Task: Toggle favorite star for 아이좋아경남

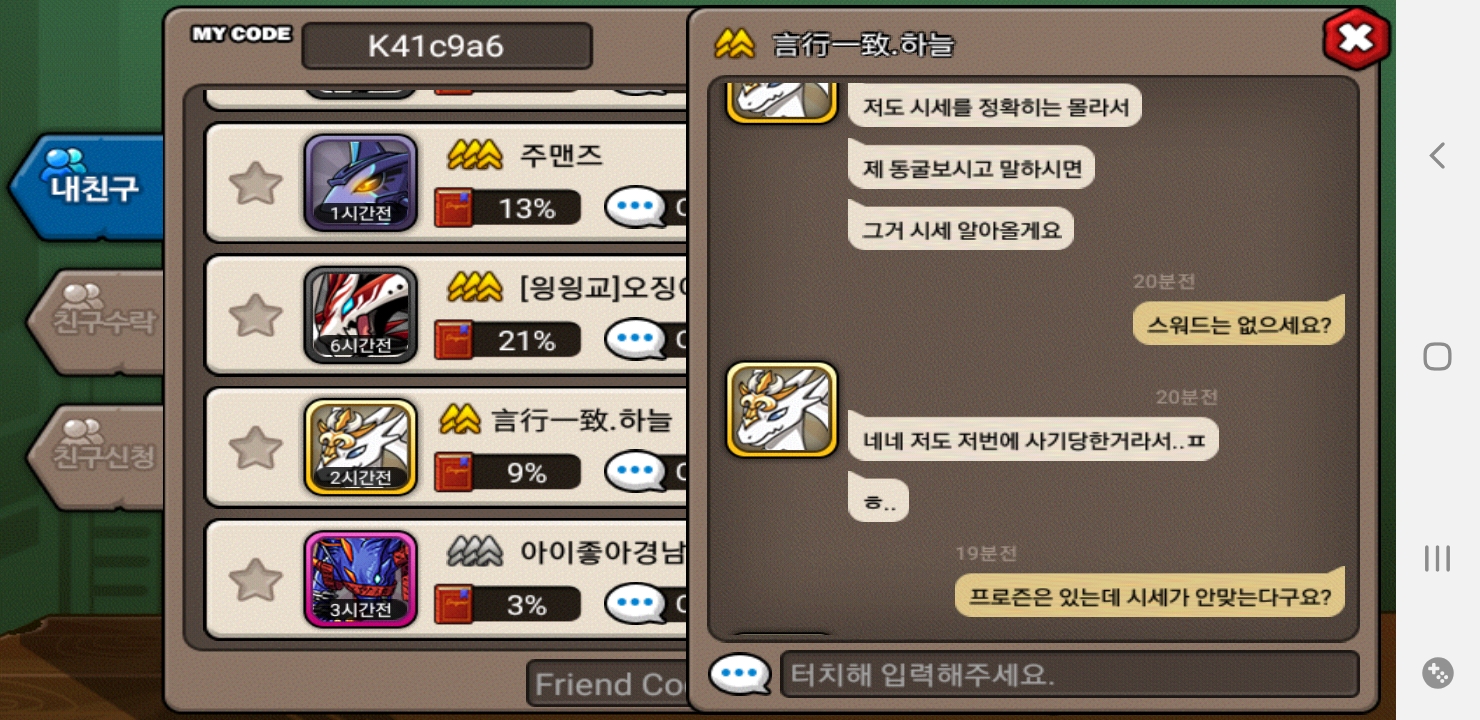Action: [x=255, y=579]
